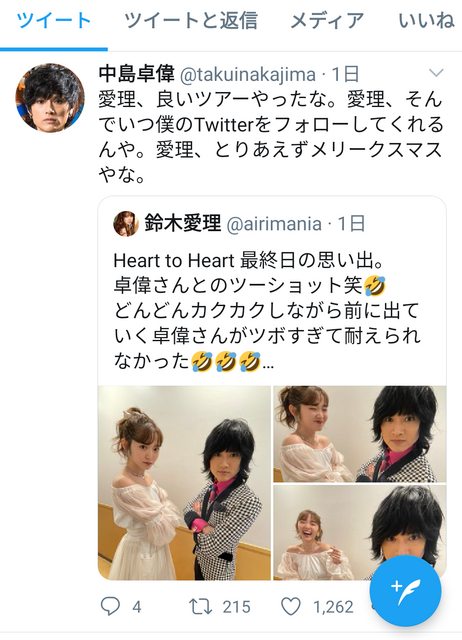Open the tweet's 1日 timestamp by @takuinakajima
Viewport: 462px width, 640px height.
pos(345,75)
